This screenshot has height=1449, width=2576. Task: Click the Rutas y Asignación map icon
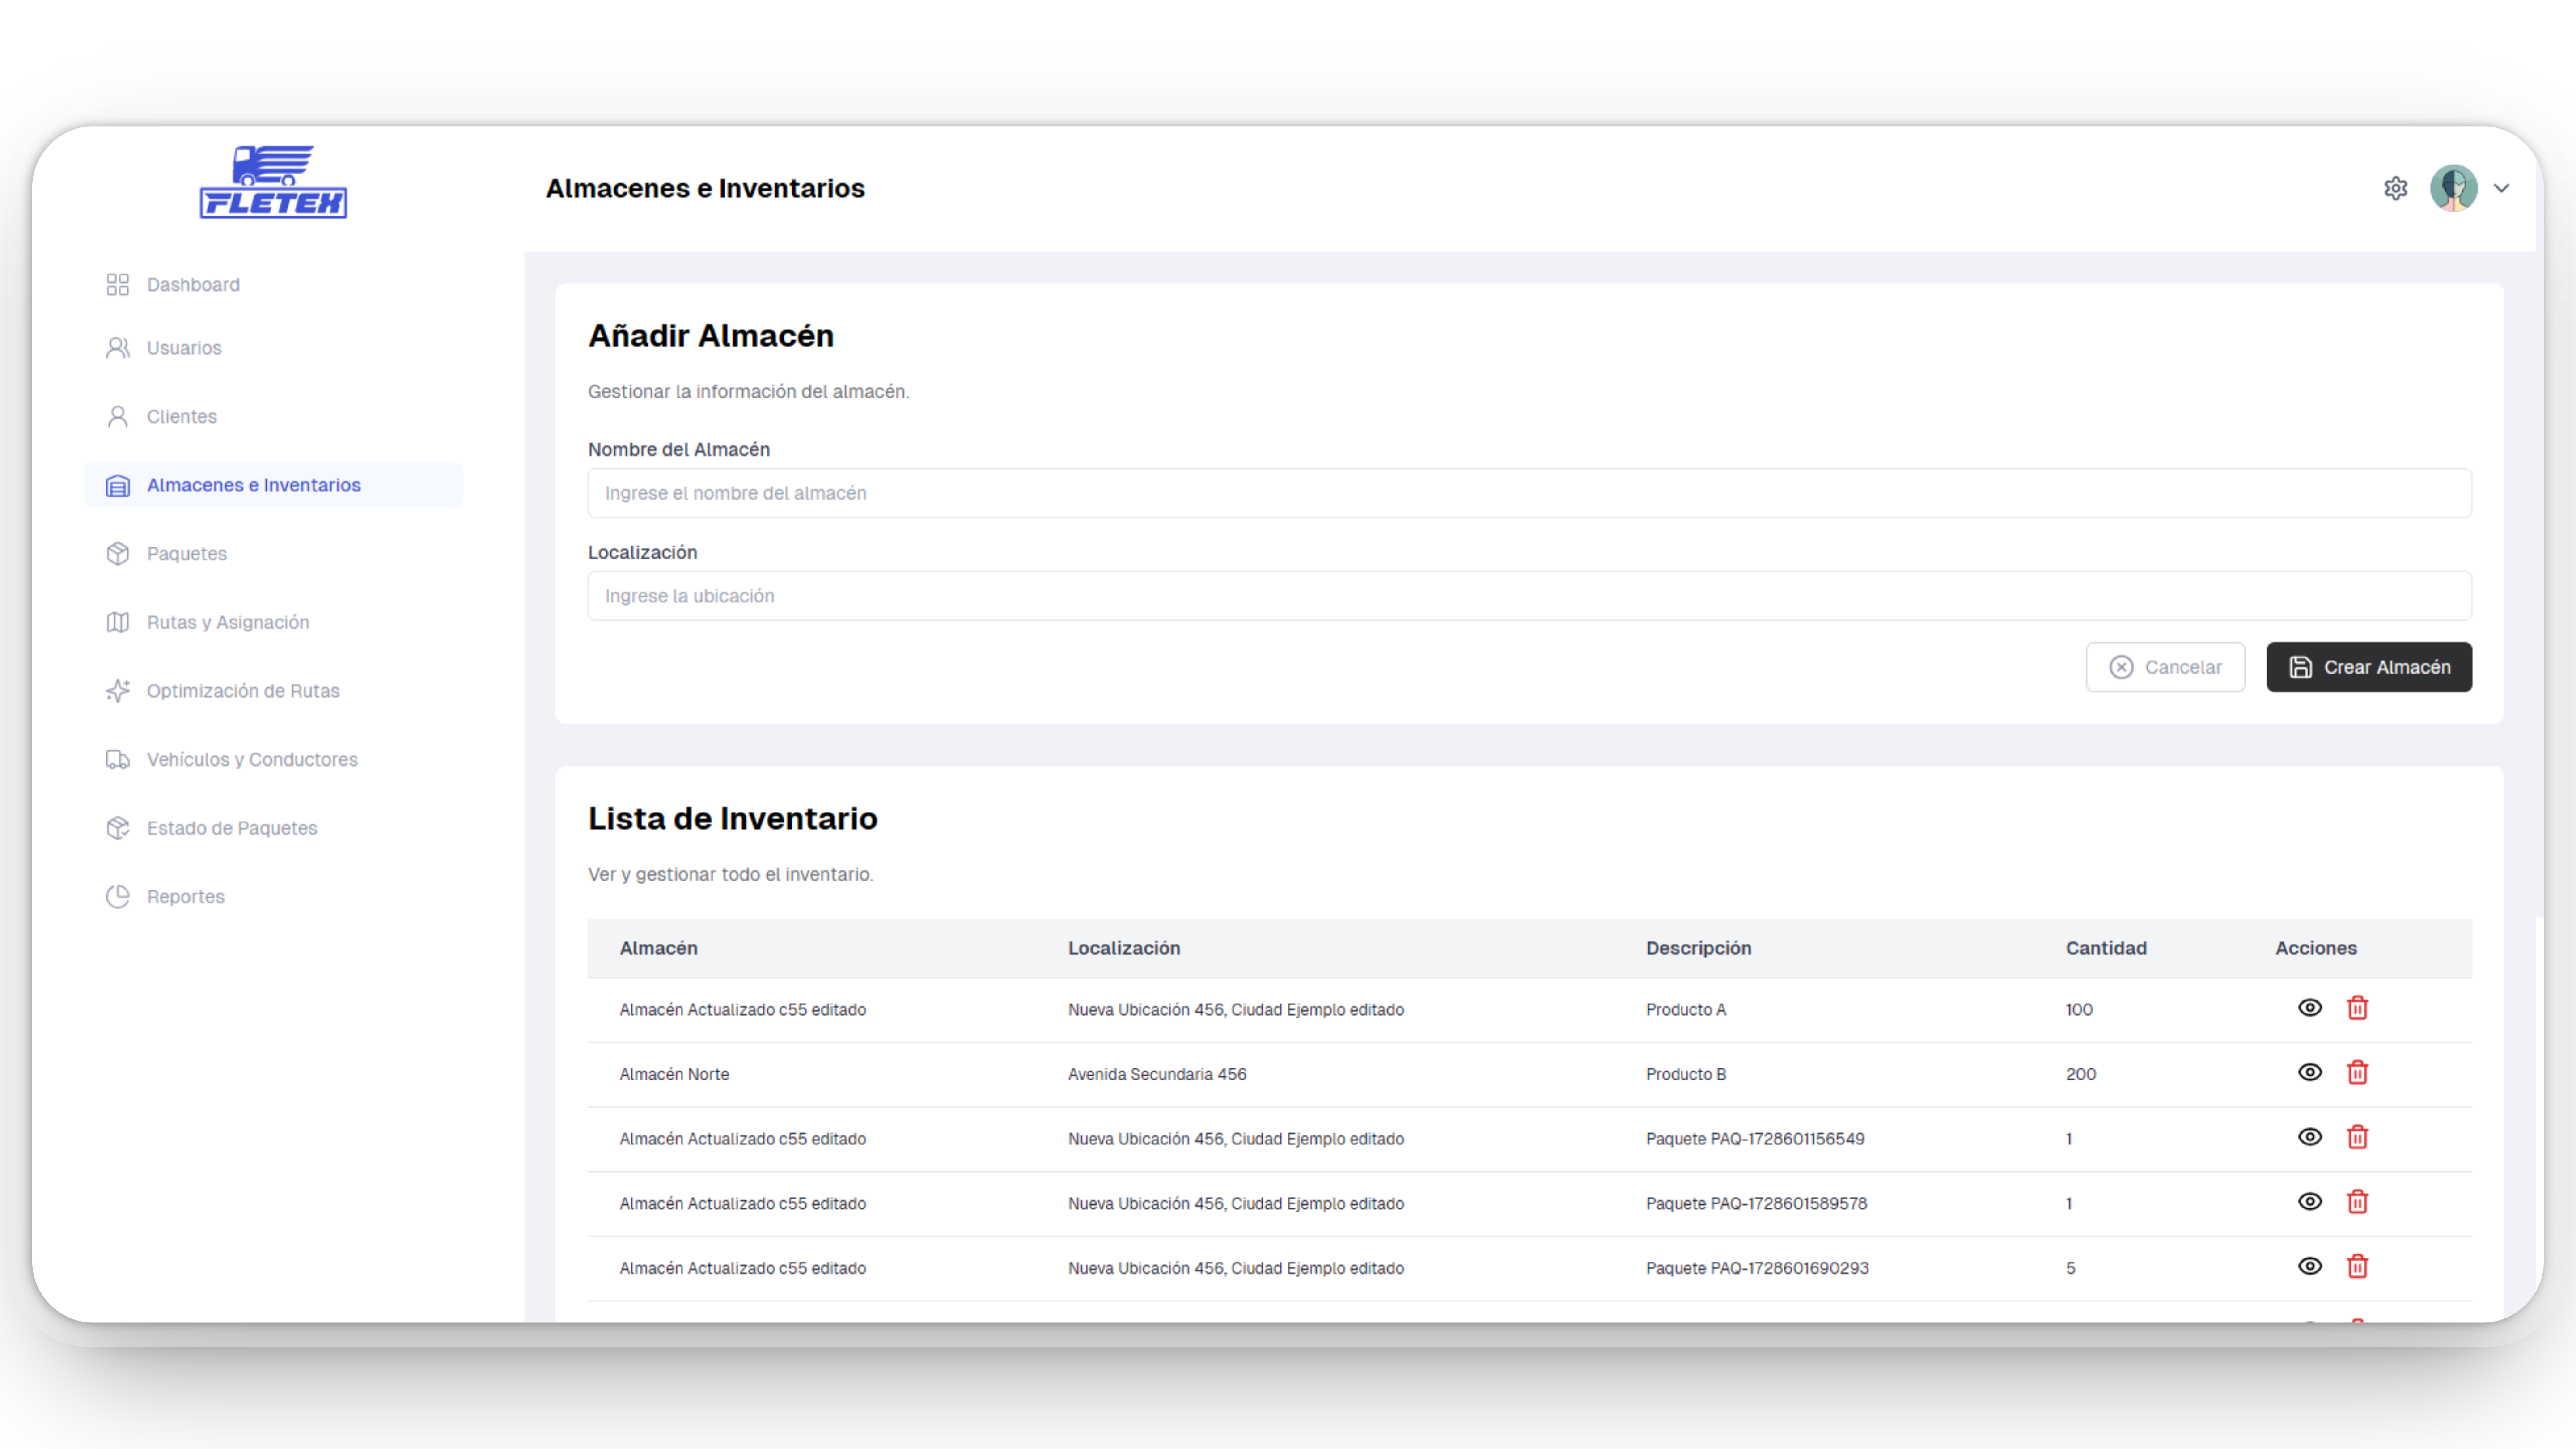118,623
